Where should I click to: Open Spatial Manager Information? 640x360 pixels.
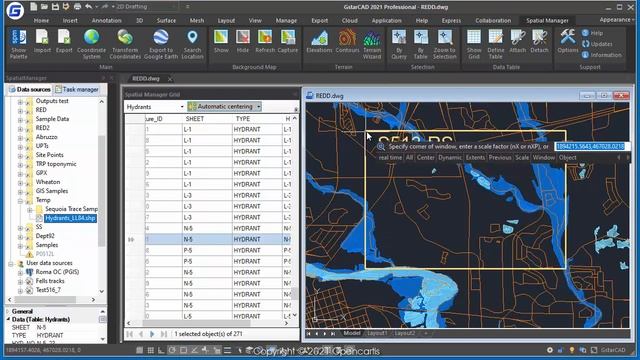[x=602, y=55]
